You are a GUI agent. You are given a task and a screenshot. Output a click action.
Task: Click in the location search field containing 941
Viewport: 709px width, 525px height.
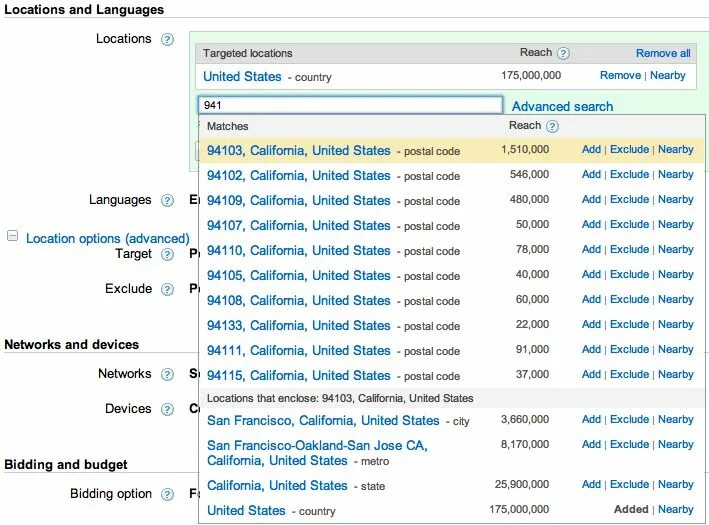350,105
